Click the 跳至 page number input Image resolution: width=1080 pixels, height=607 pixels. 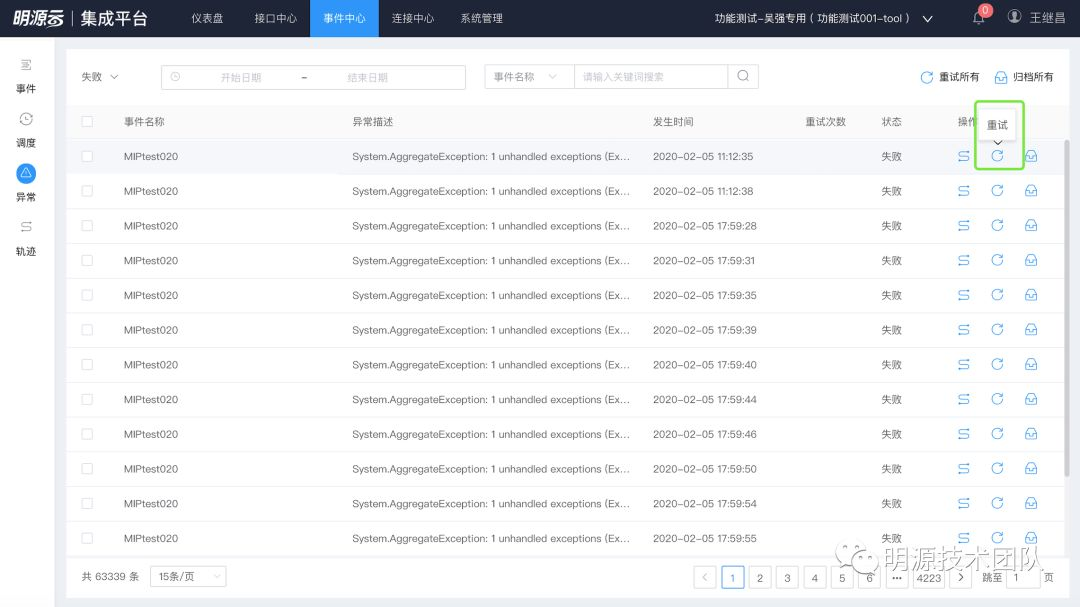pyautogui.click(x=1022, y=577)
